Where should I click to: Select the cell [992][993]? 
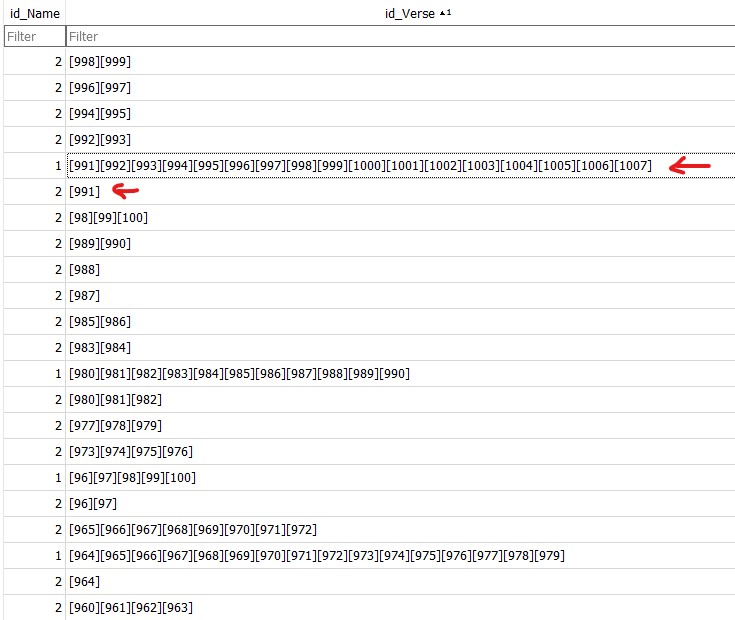click(x=401, y=140)
